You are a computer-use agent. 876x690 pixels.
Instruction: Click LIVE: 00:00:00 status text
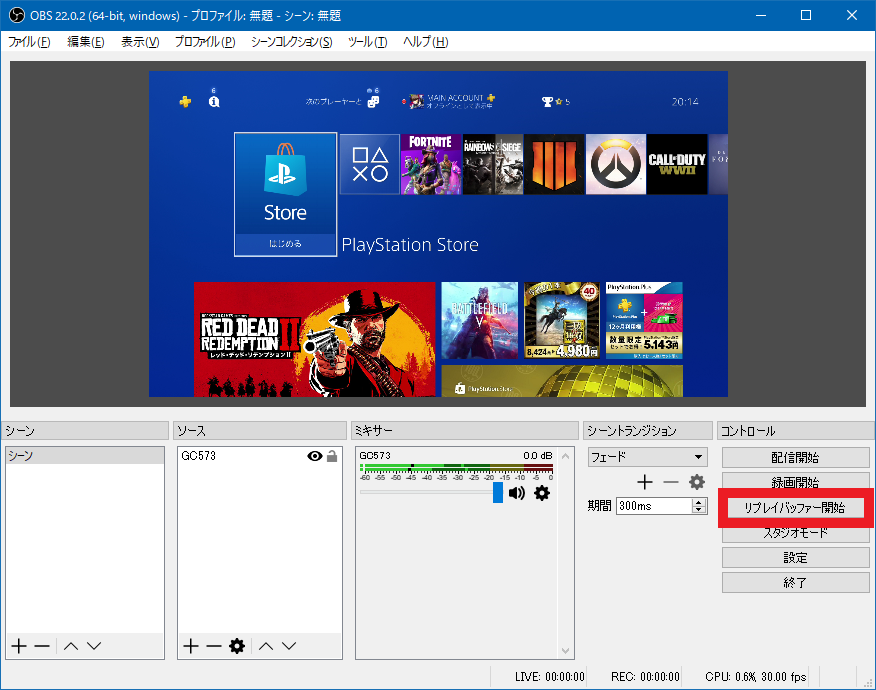(550, 677)
